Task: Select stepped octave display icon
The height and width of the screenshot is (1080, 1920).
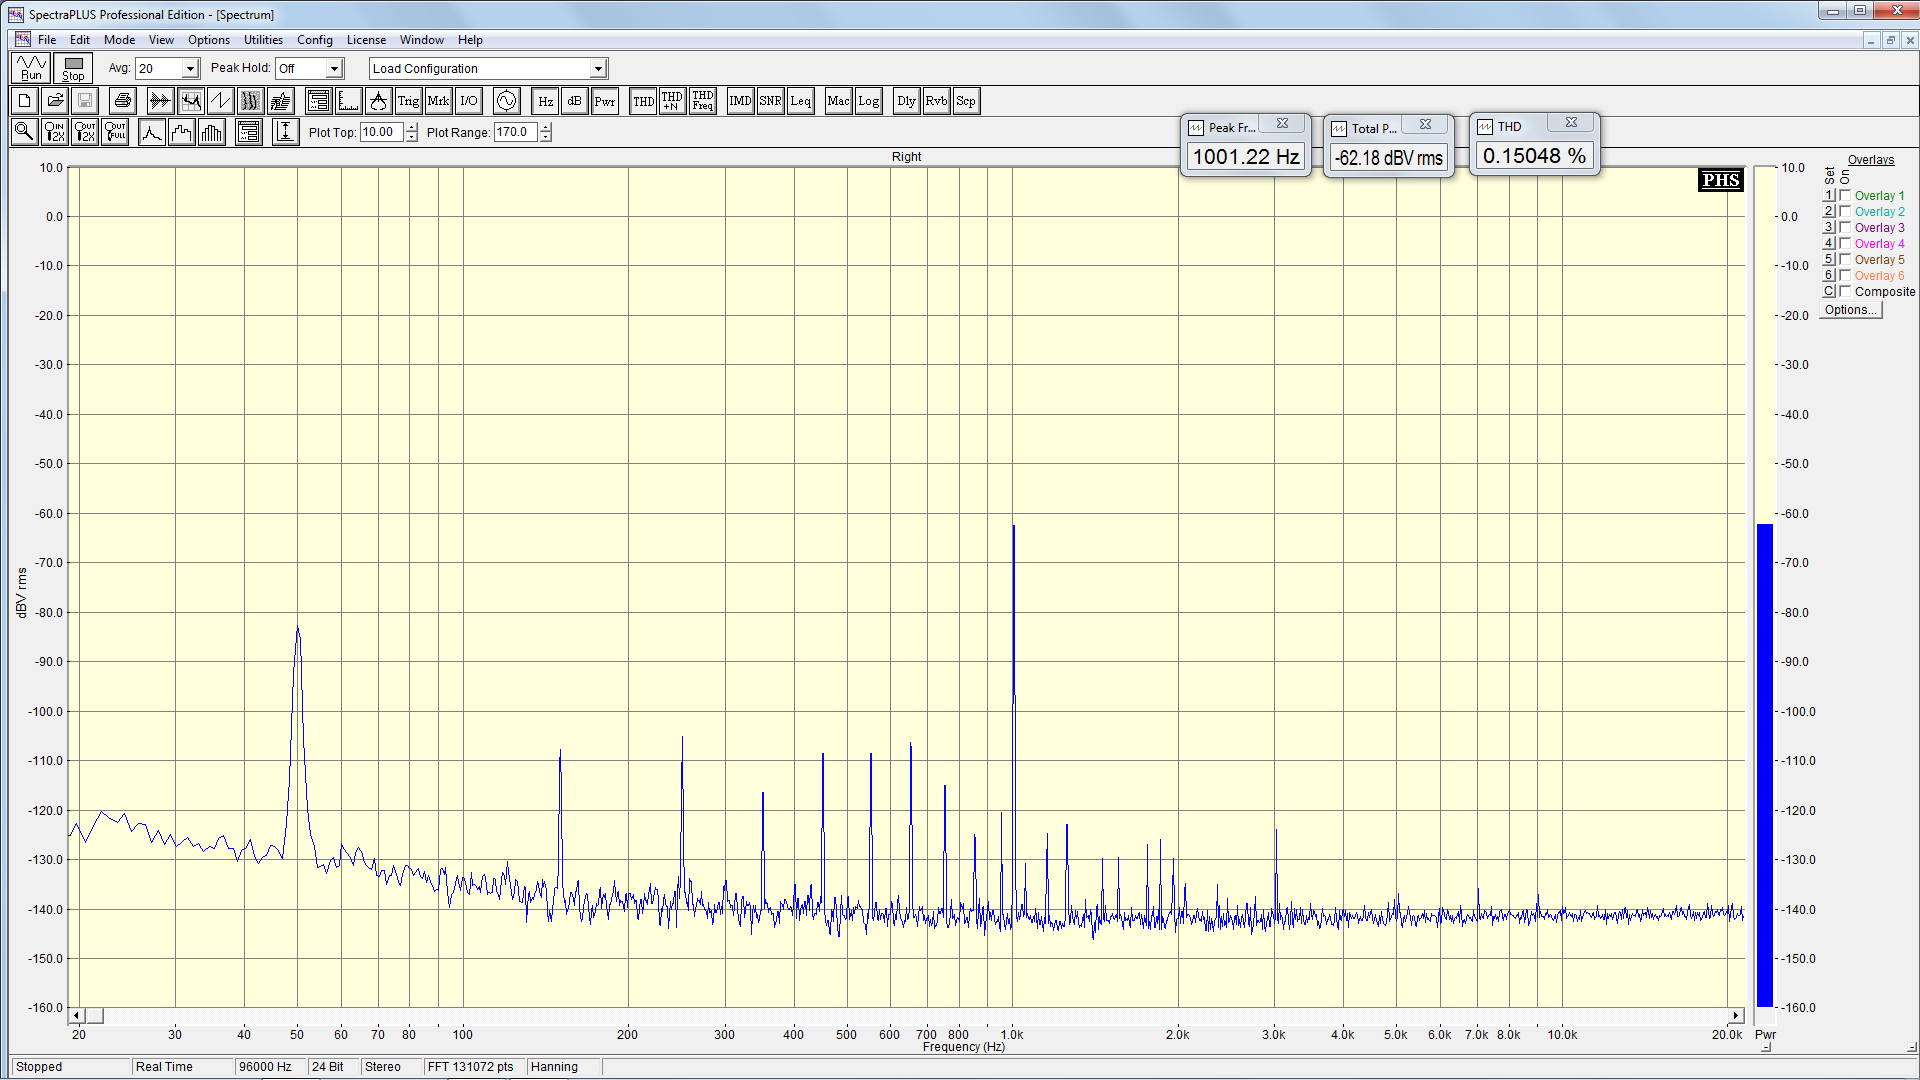Action: (182, 132)
